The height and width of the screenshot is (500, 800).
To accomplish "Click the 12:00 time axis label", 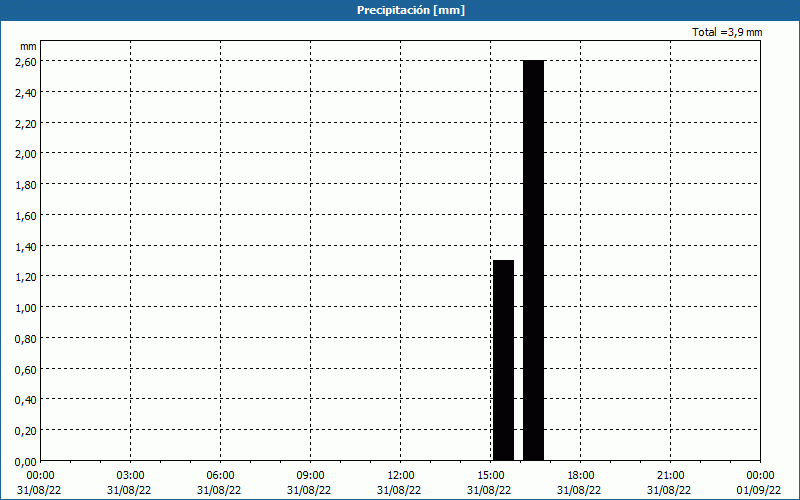I will 401,476.
